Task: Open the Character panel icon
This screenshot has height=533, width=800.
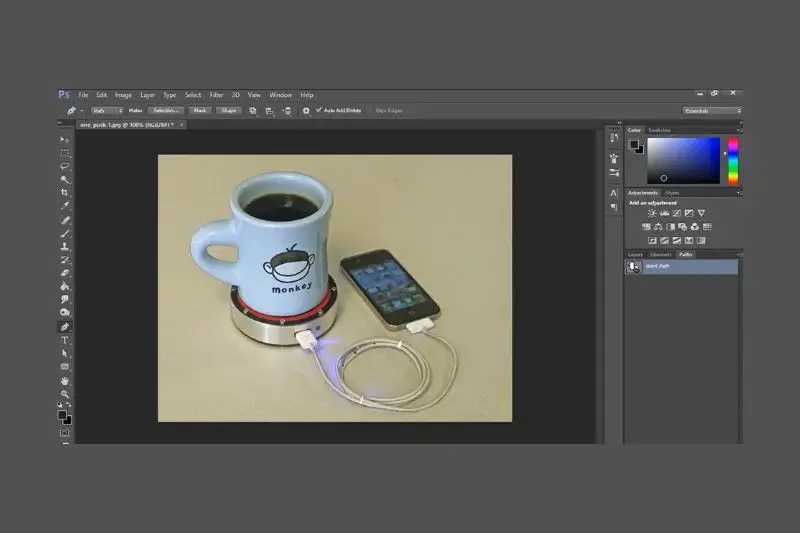Action: [x=613, y=192]
